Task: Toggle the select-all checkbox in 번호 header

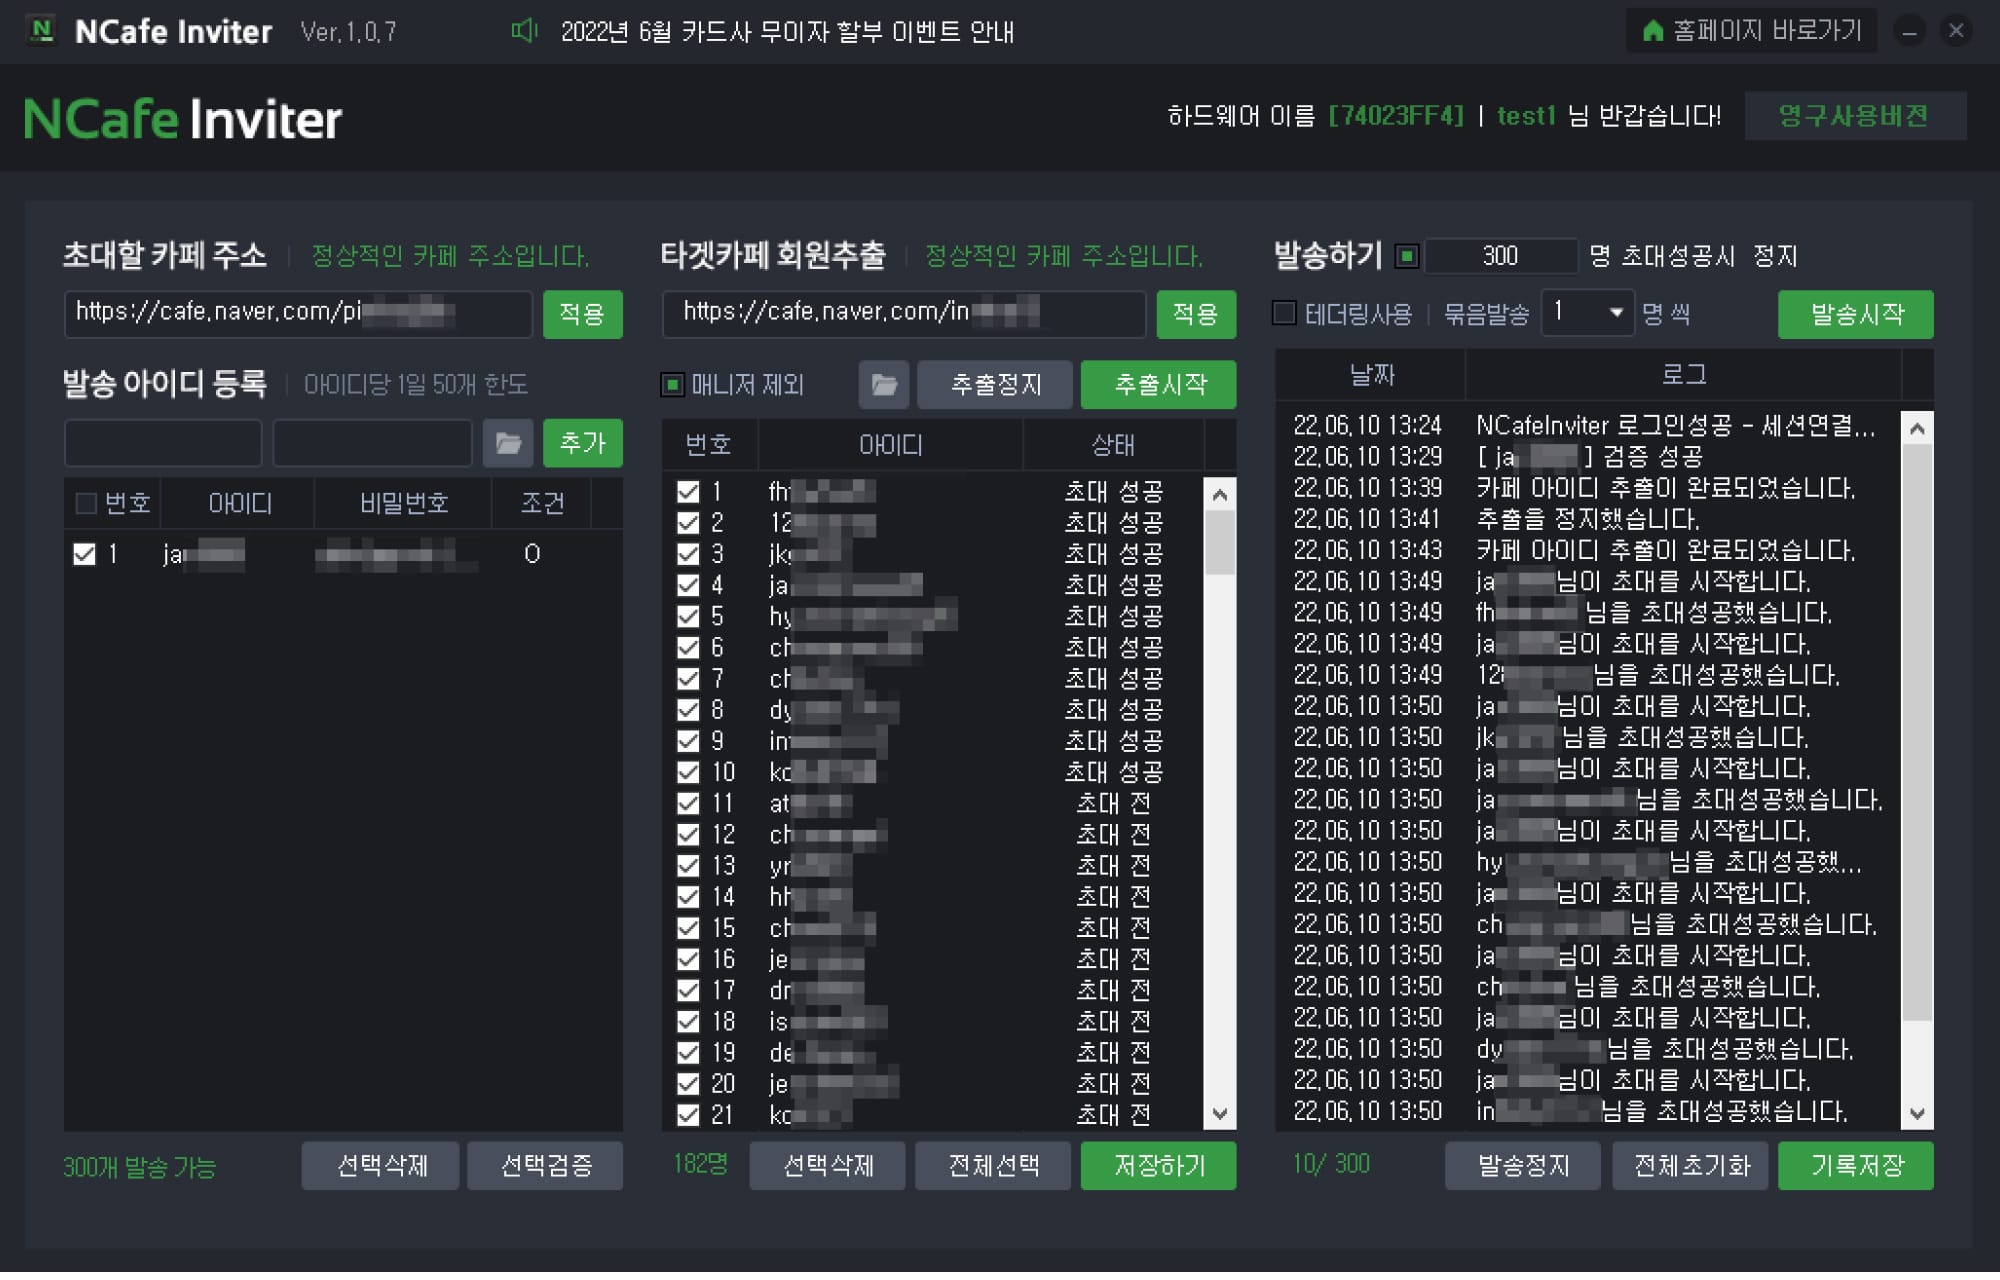Action: point(86,503)
